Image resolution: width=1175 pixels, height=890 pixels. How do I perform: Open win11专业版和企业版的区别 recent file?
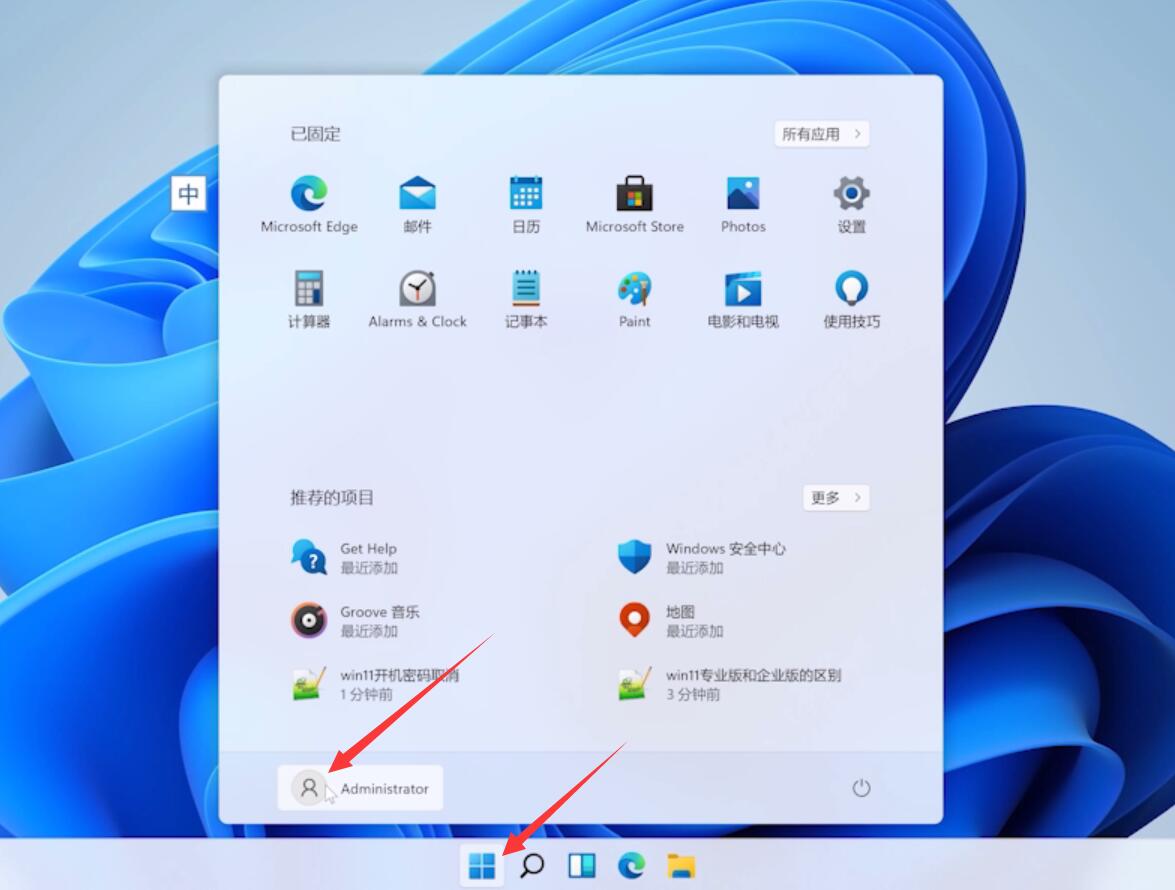point(729,684)
